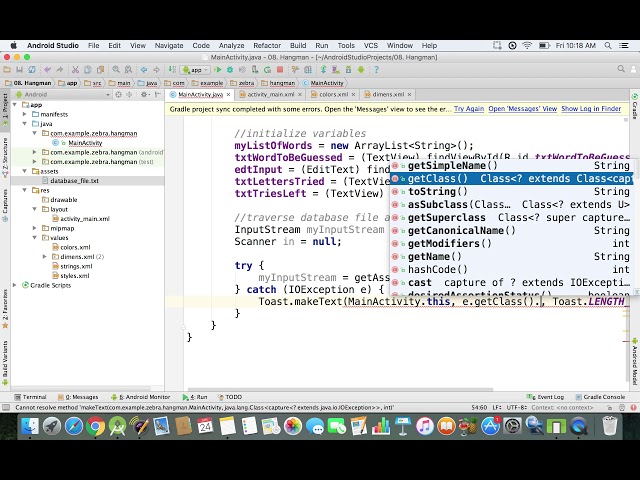This screenshot has height=480, width=640.
Task: Open the Gradle Console tool window
Action: 600,397
